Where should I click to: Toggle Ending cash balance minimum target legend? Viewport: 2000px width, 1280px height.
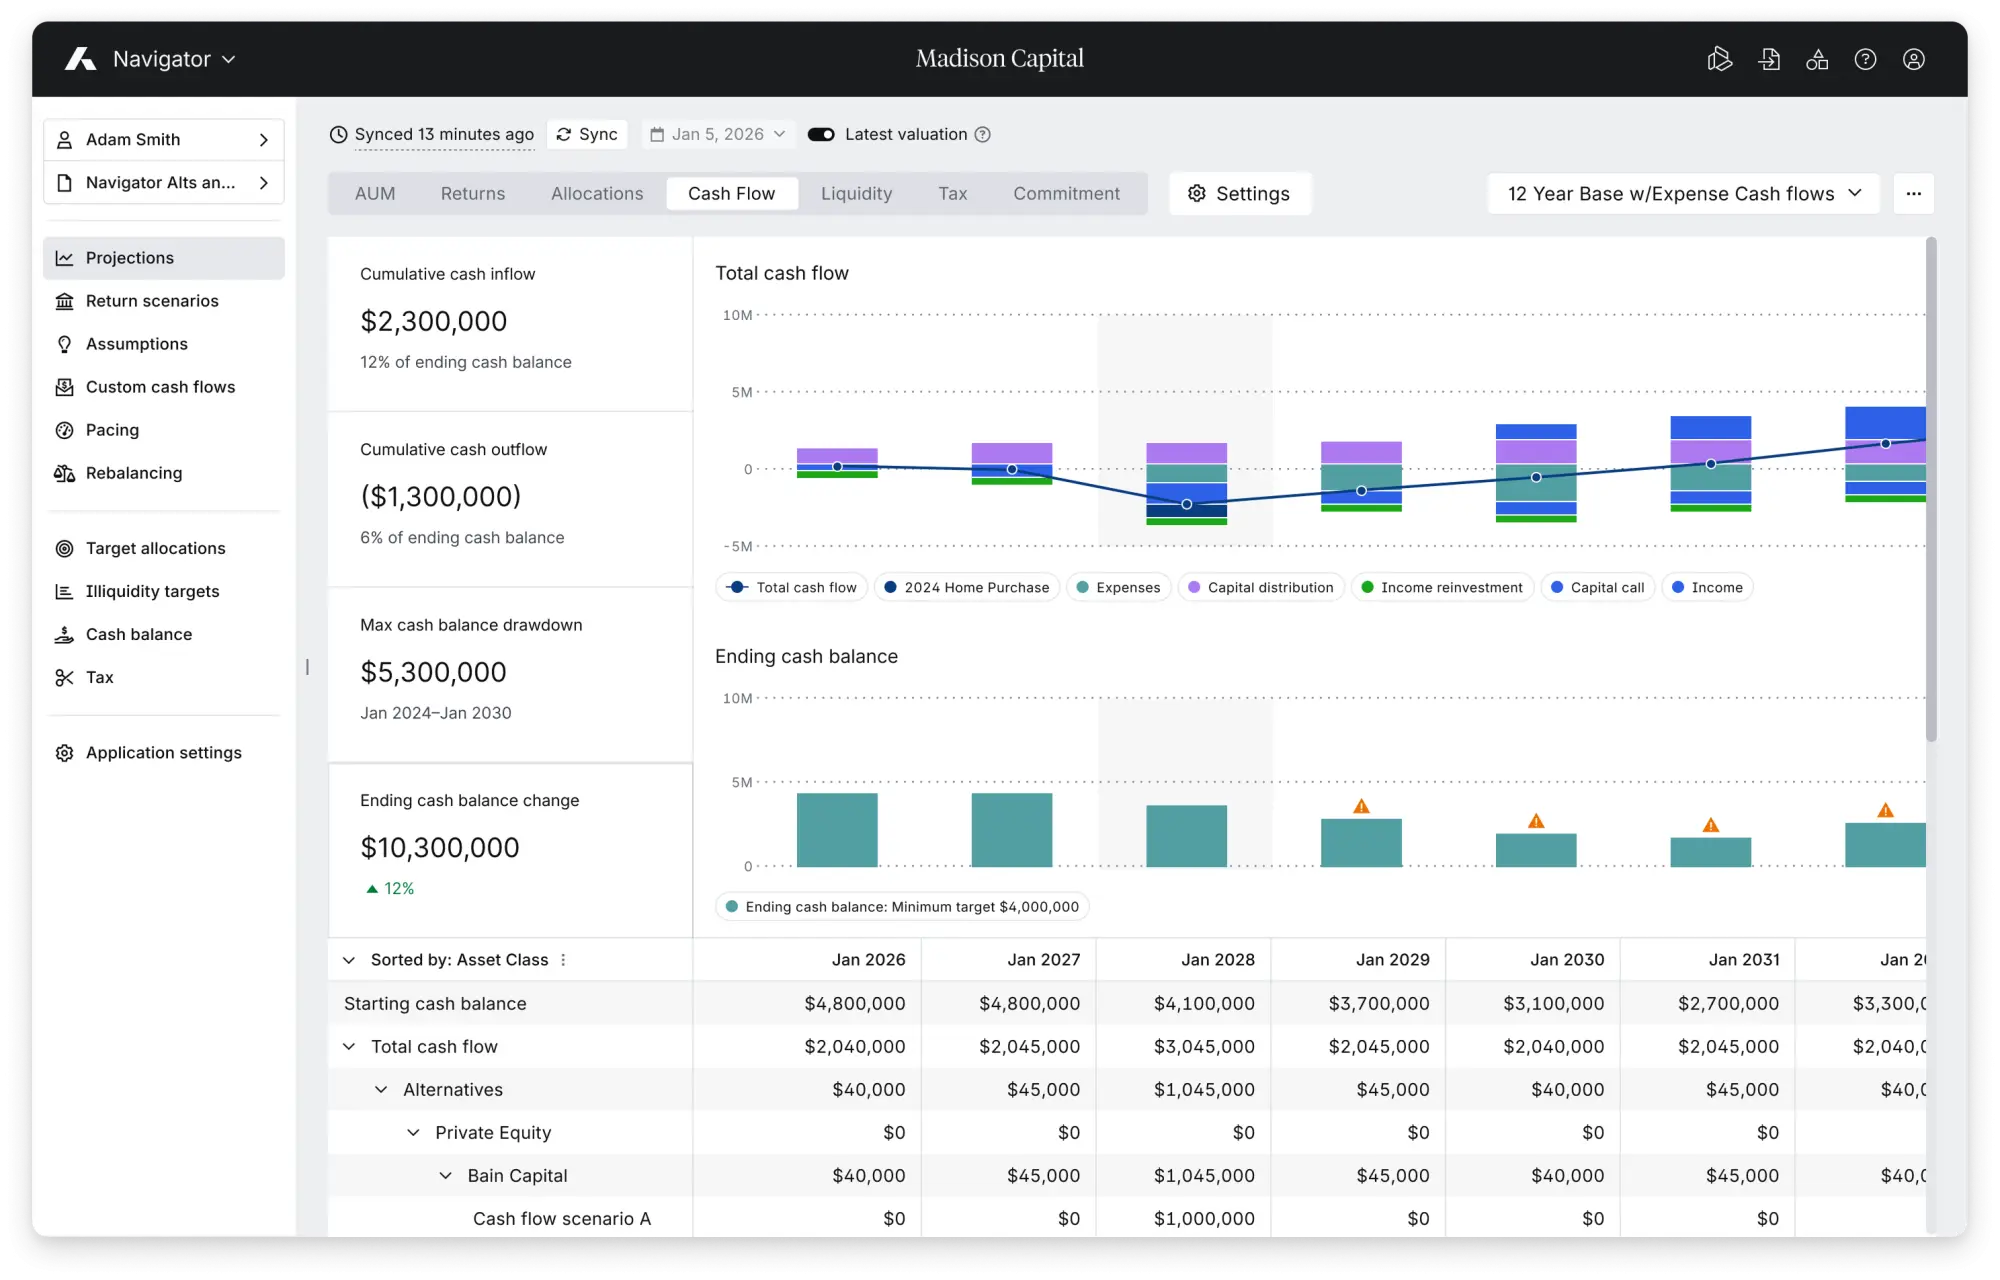pyautogui.click(x=902, y=907)
